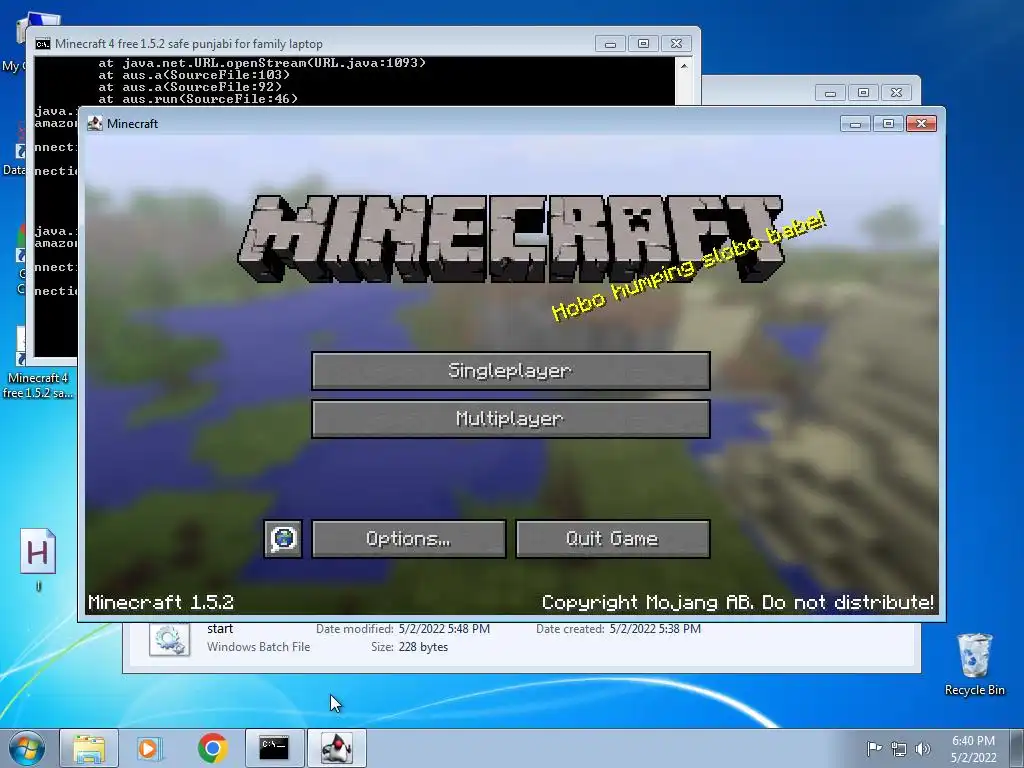The height and width of the screenshot is (768, 1024).
Task: Click the Quit Game button
Action: click(613, 539)
